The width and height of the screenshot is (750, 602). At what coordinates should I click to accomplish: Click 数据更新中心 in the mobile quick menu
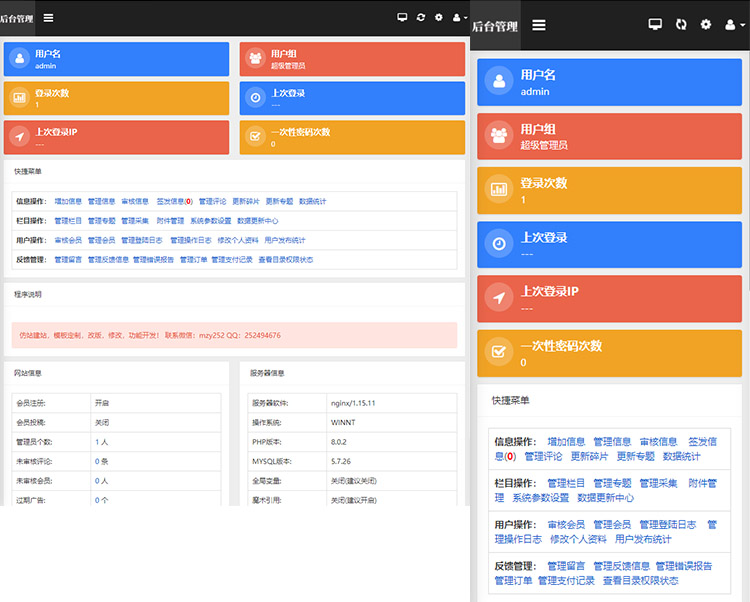pos(605,497)
